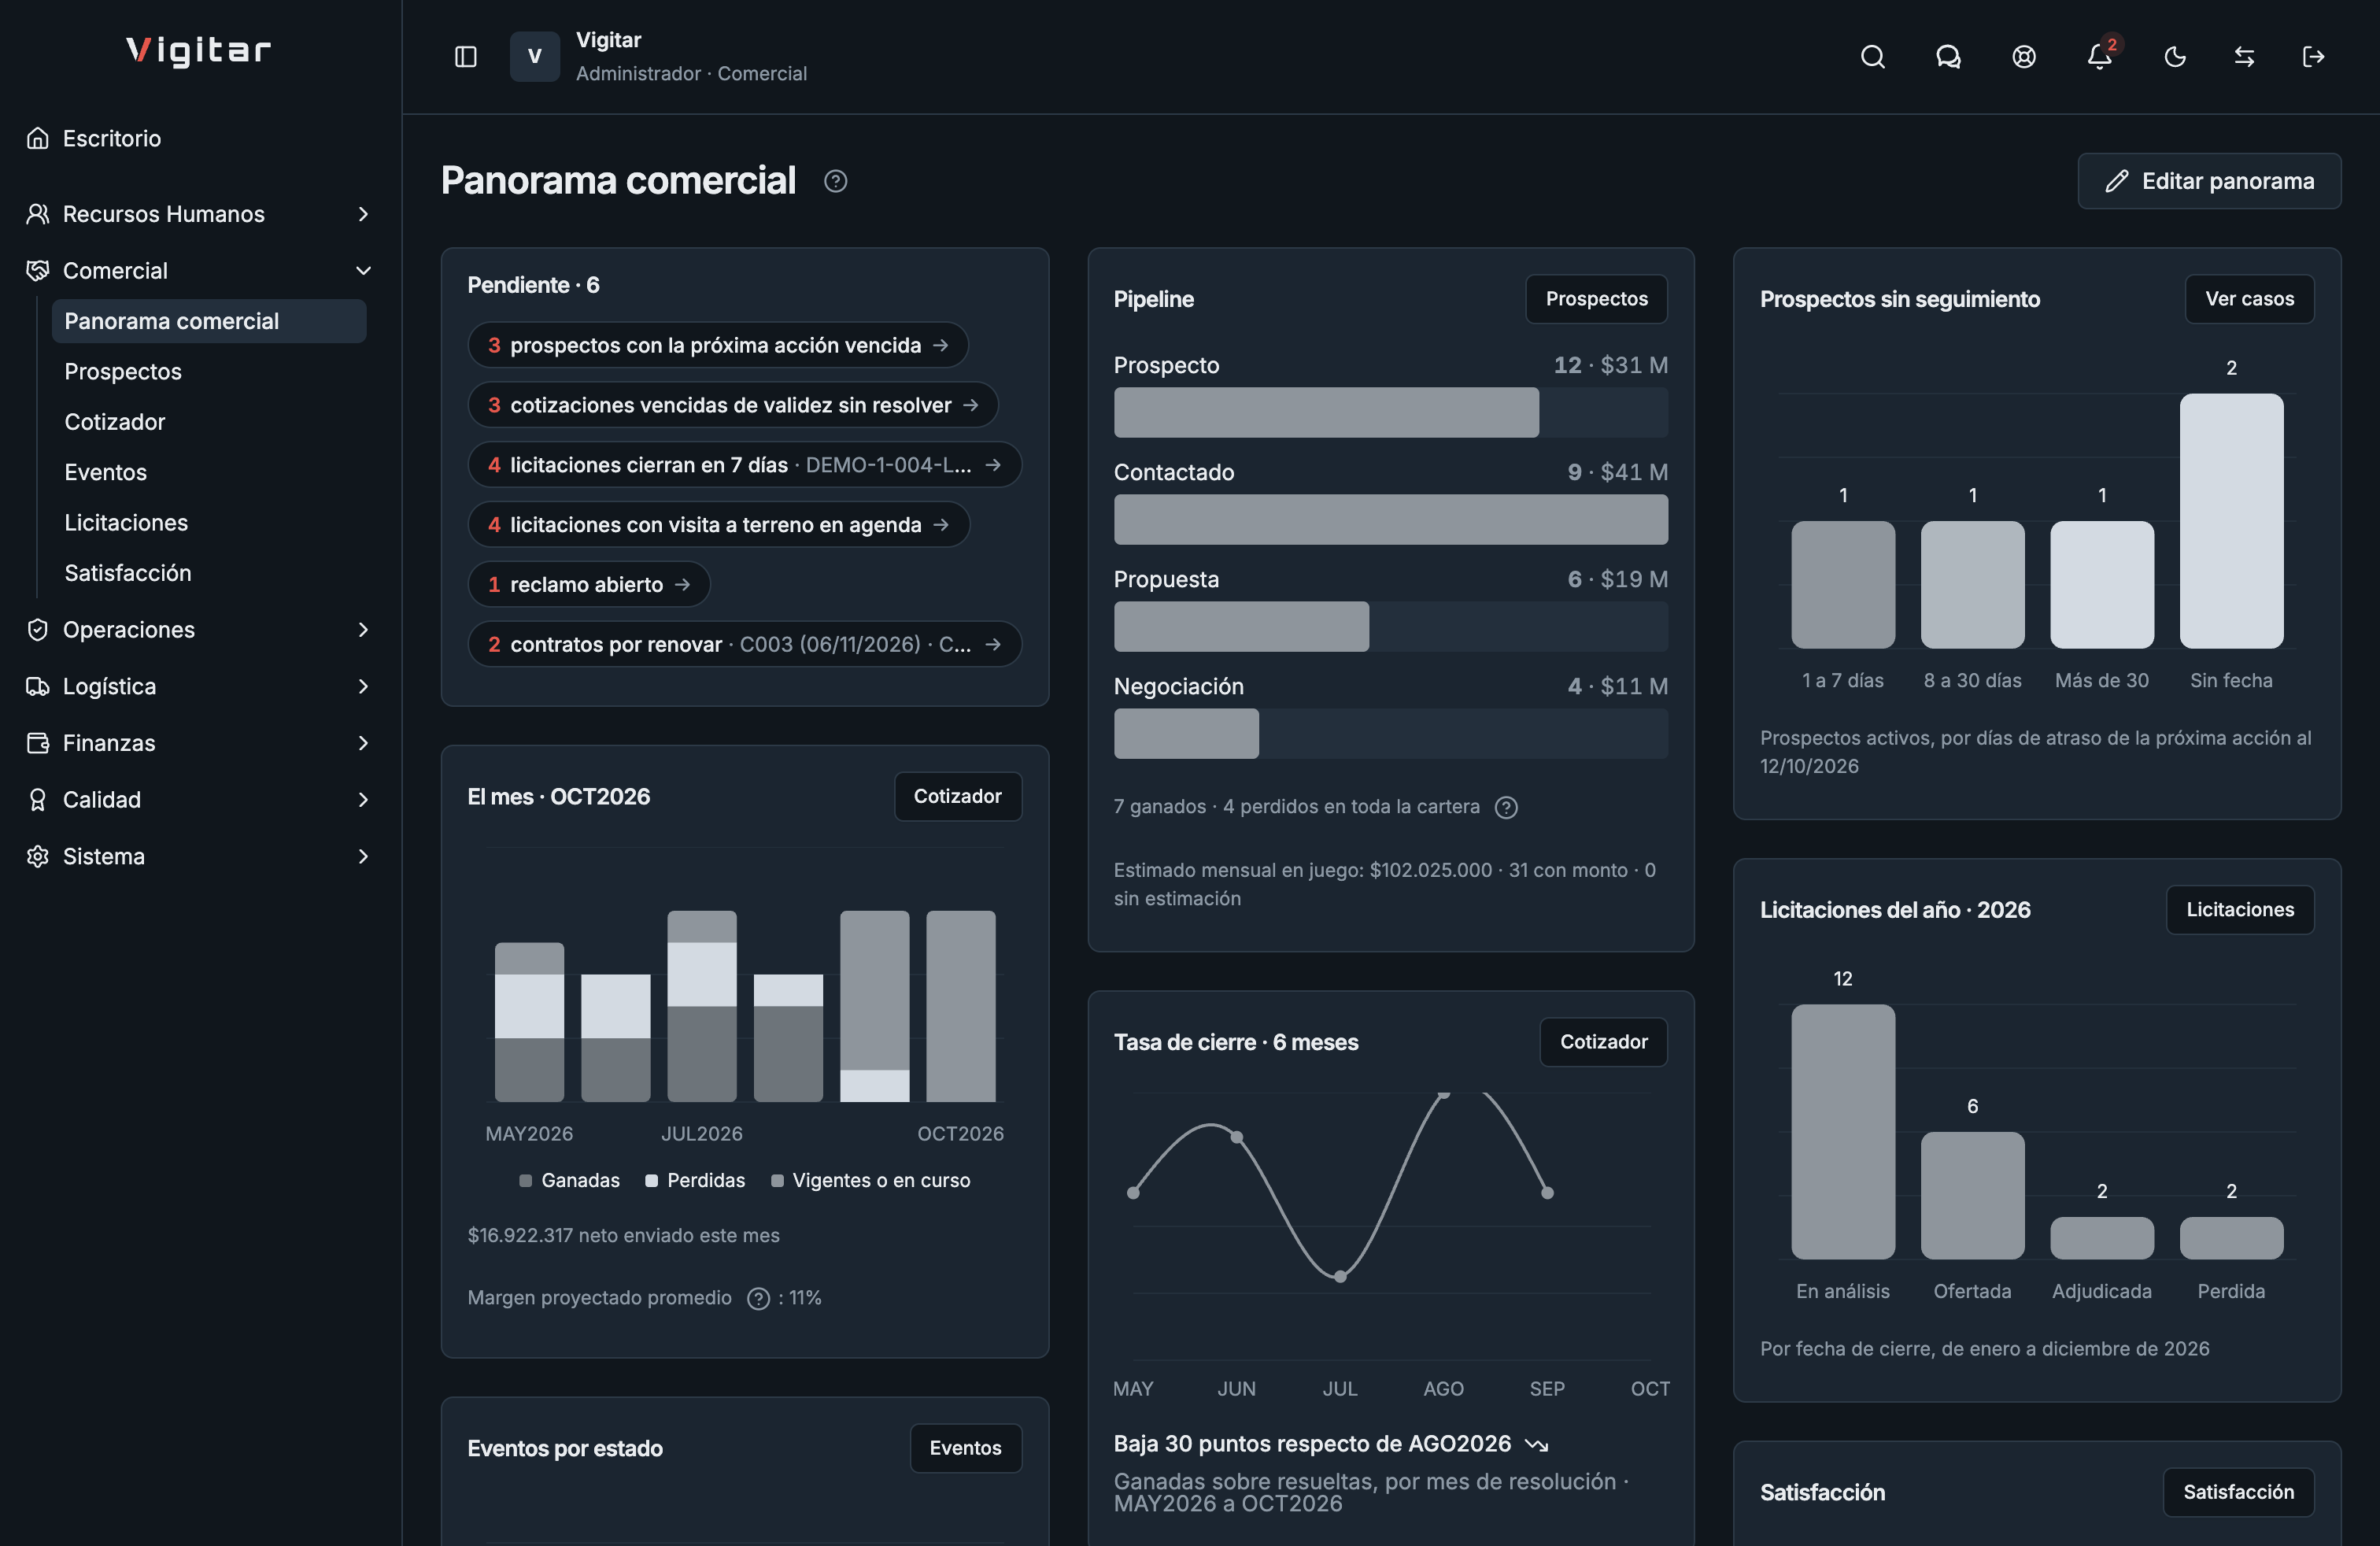Click help icon beside Panorama comercial title

835,181
